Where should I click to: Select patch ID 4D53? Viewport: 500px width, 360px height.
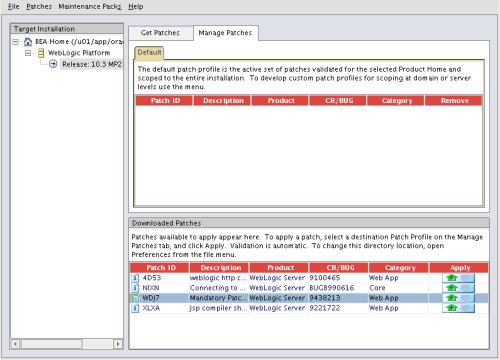click(x=152, y=278)
